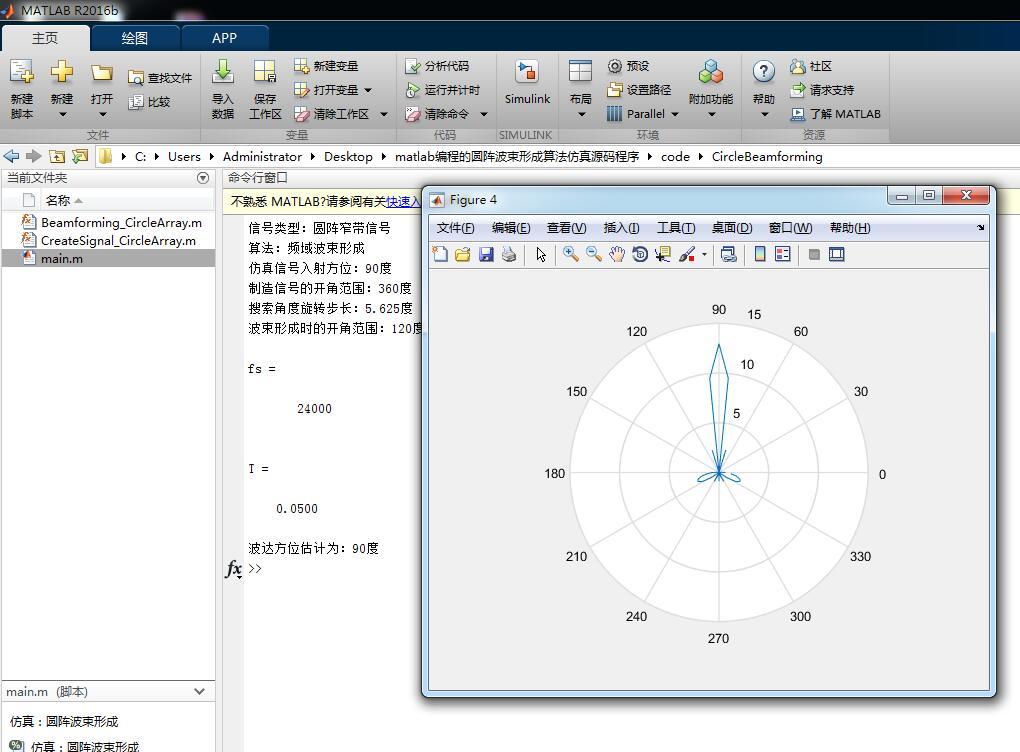Go back with the folder Back arrow
1020x752 pixels.
(x=11, y=156)
